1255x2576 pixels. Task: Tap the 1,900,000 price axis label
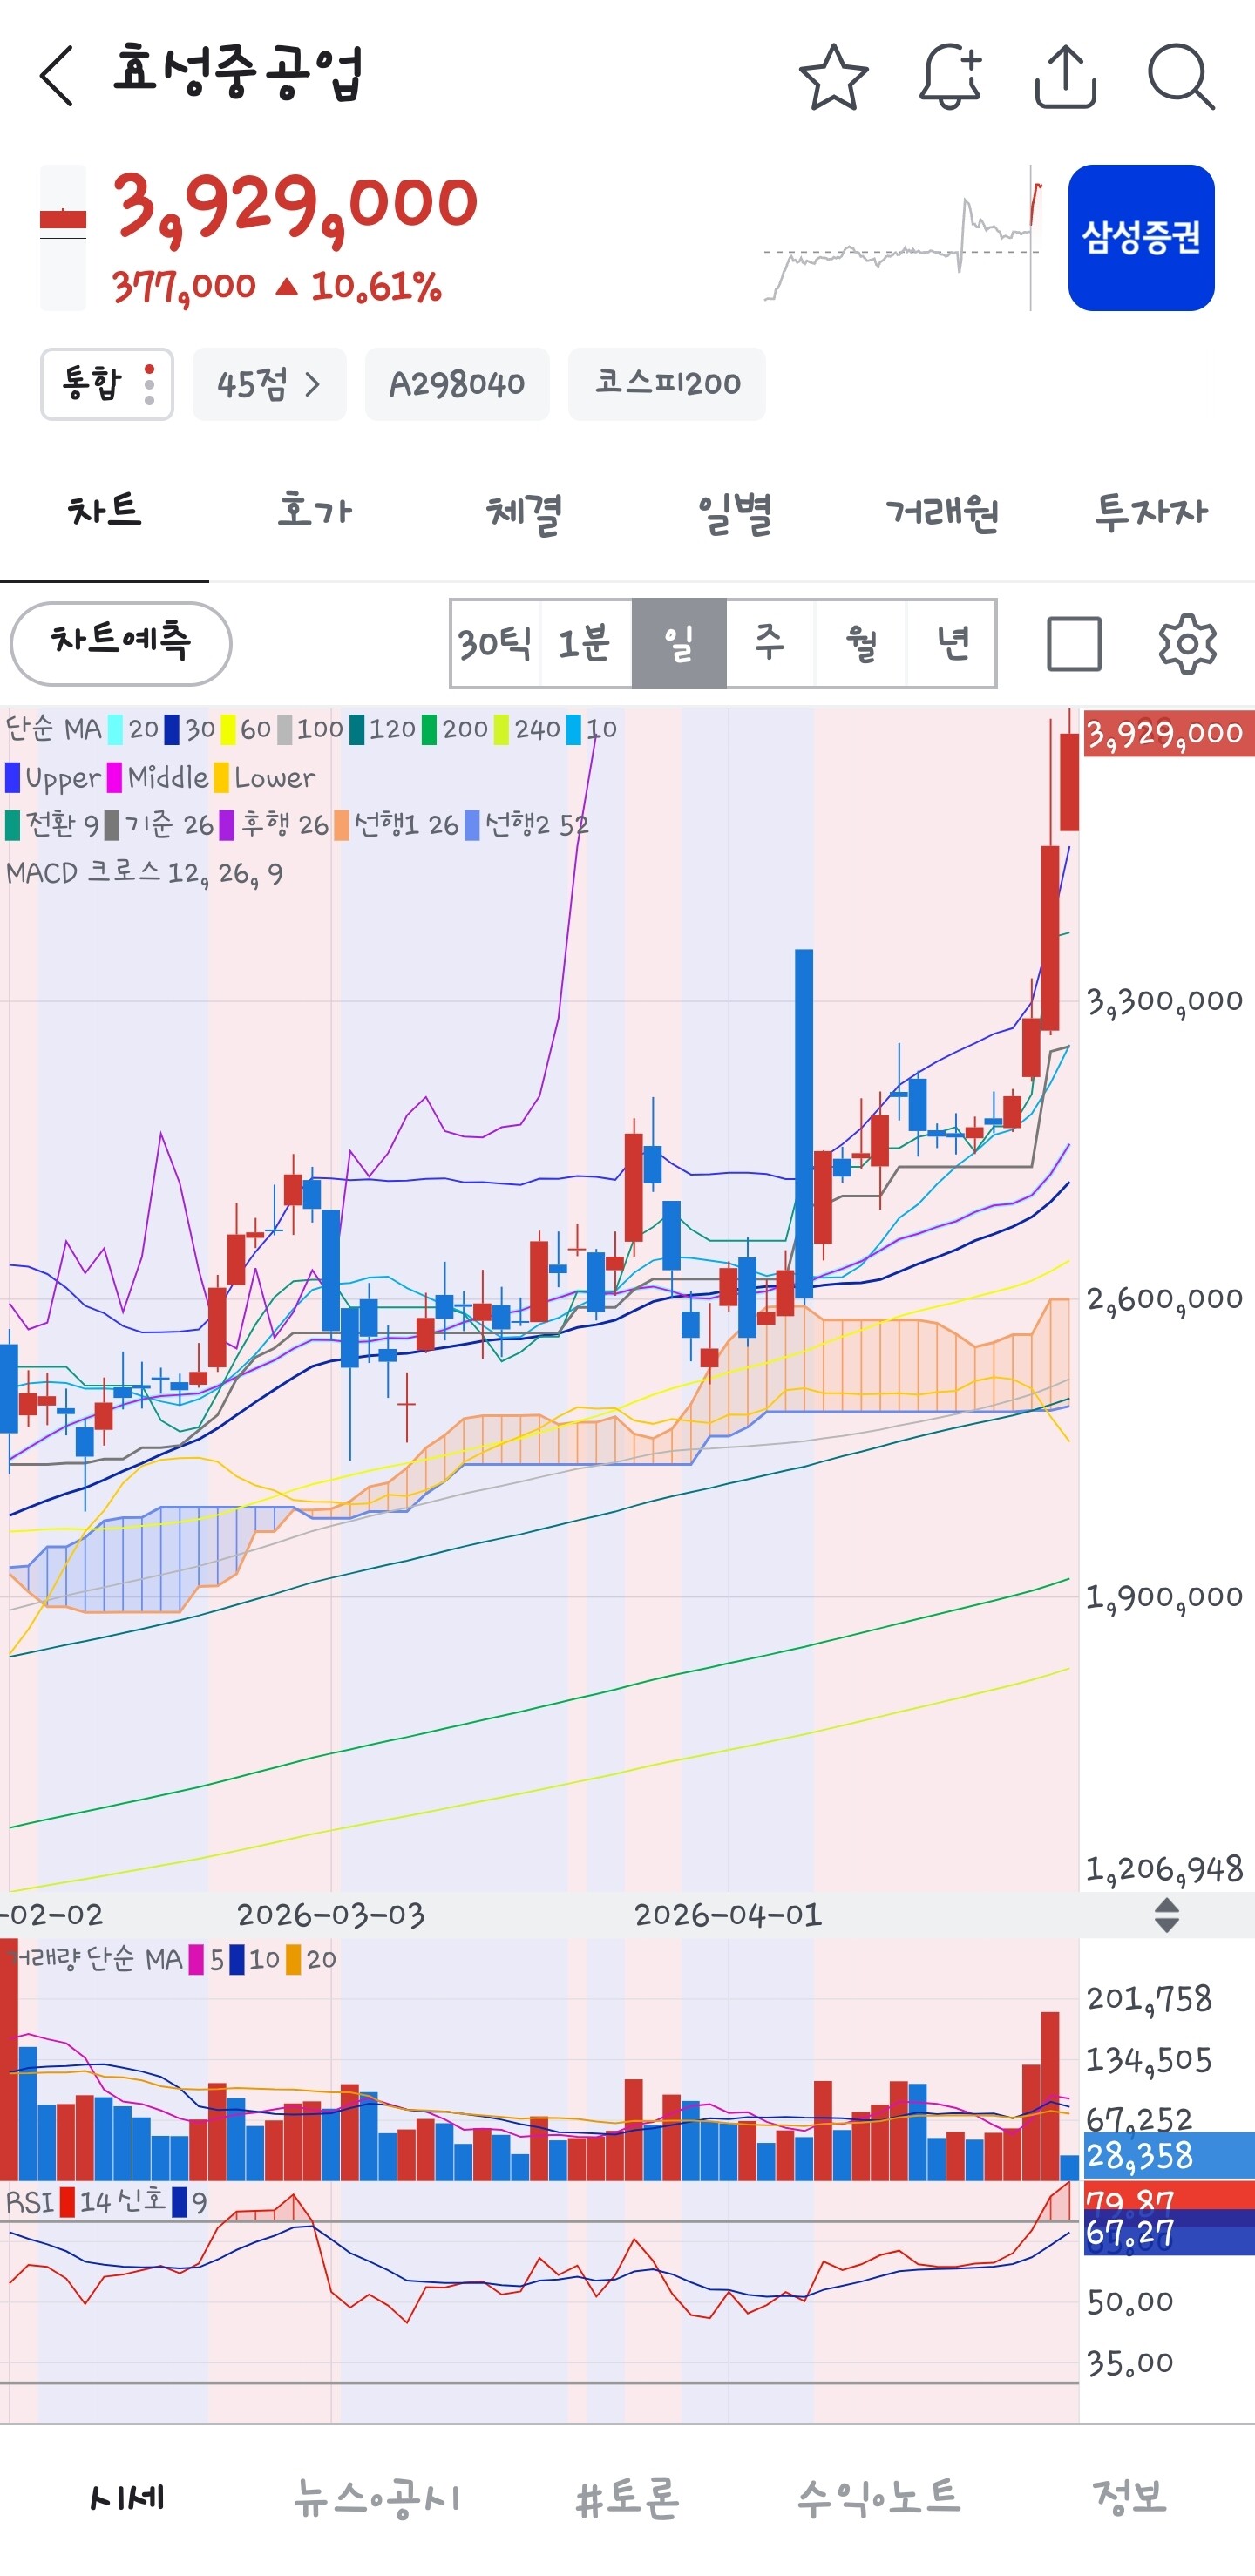1165,1597
